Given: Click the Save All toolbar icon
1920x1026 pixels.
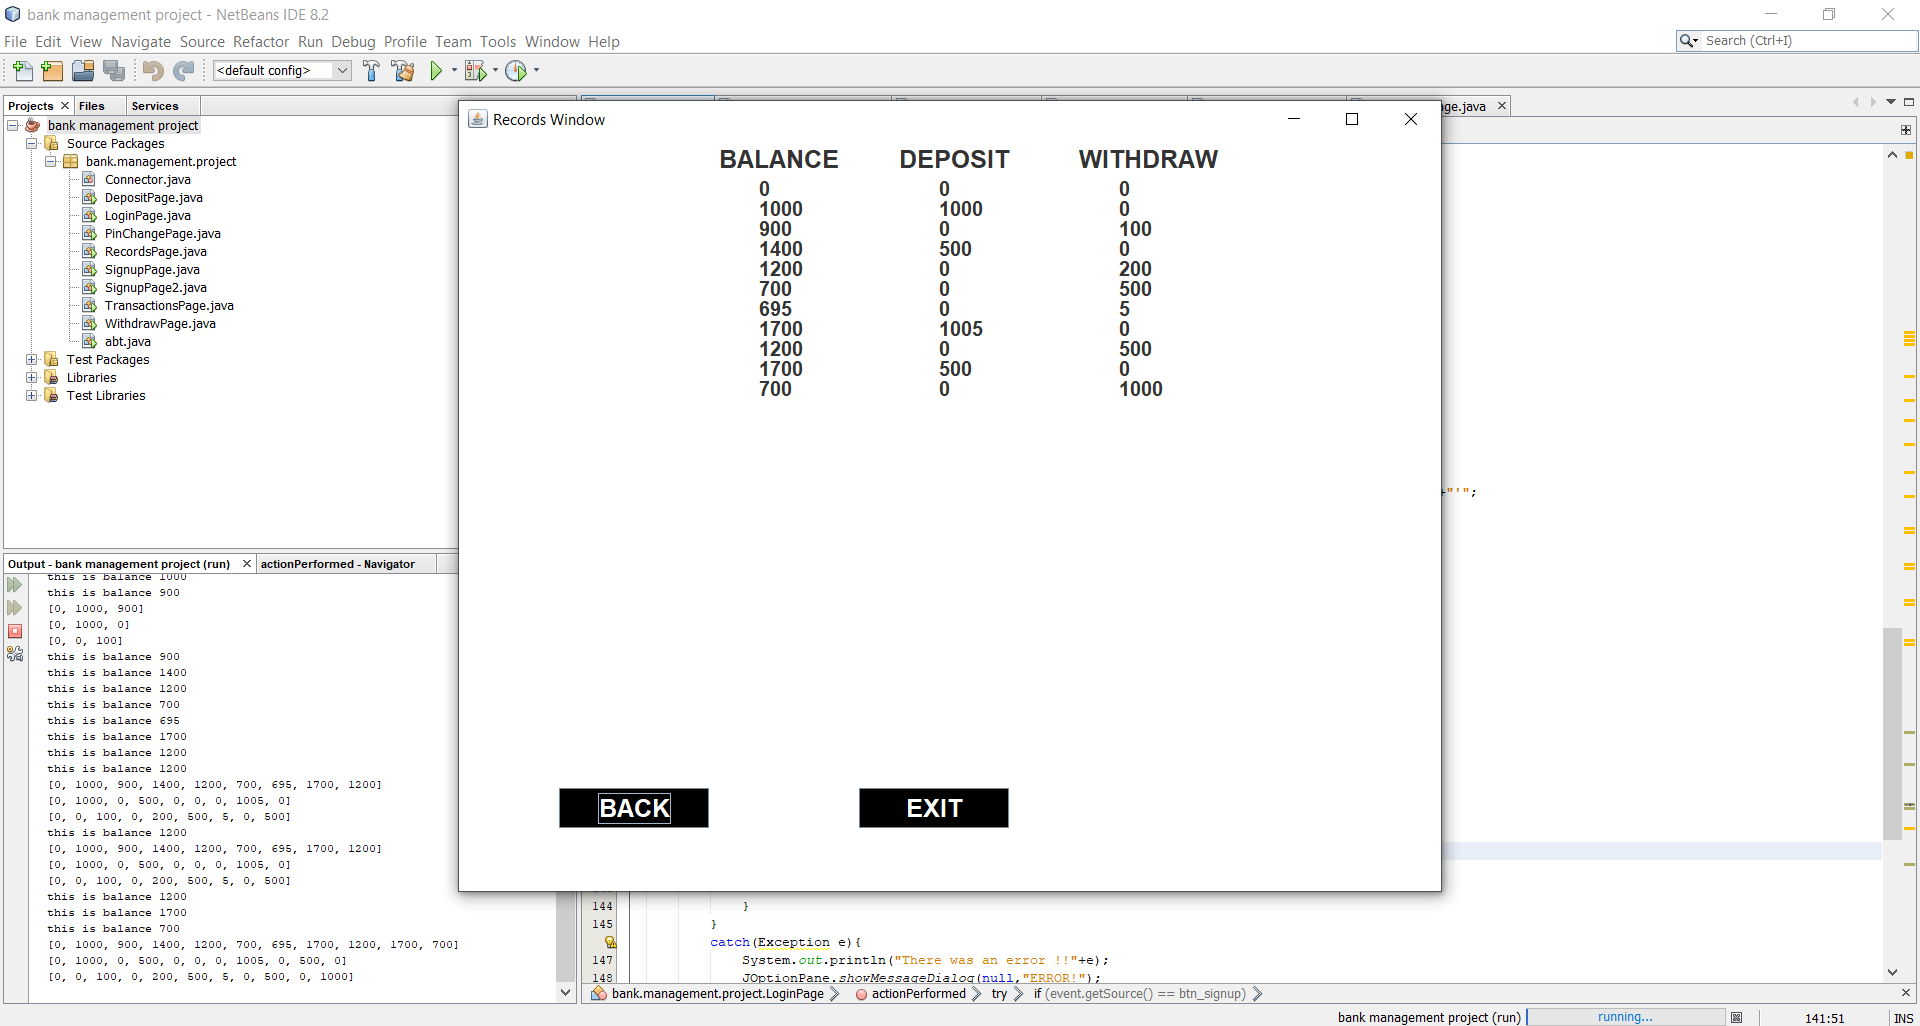Looking at the screenshot, I should [113, 70].
